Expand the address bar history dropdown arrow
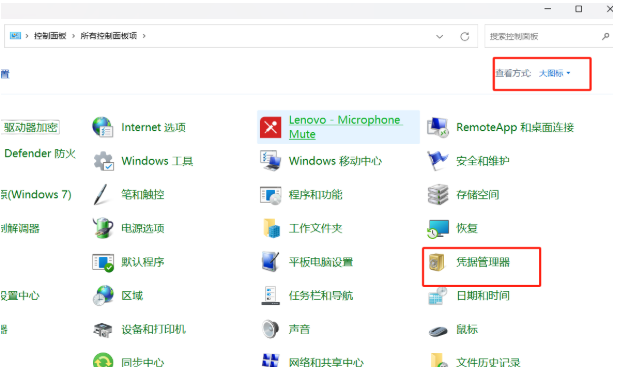The width and height of the screenshot is (620, 381). [x=439, y=36]
